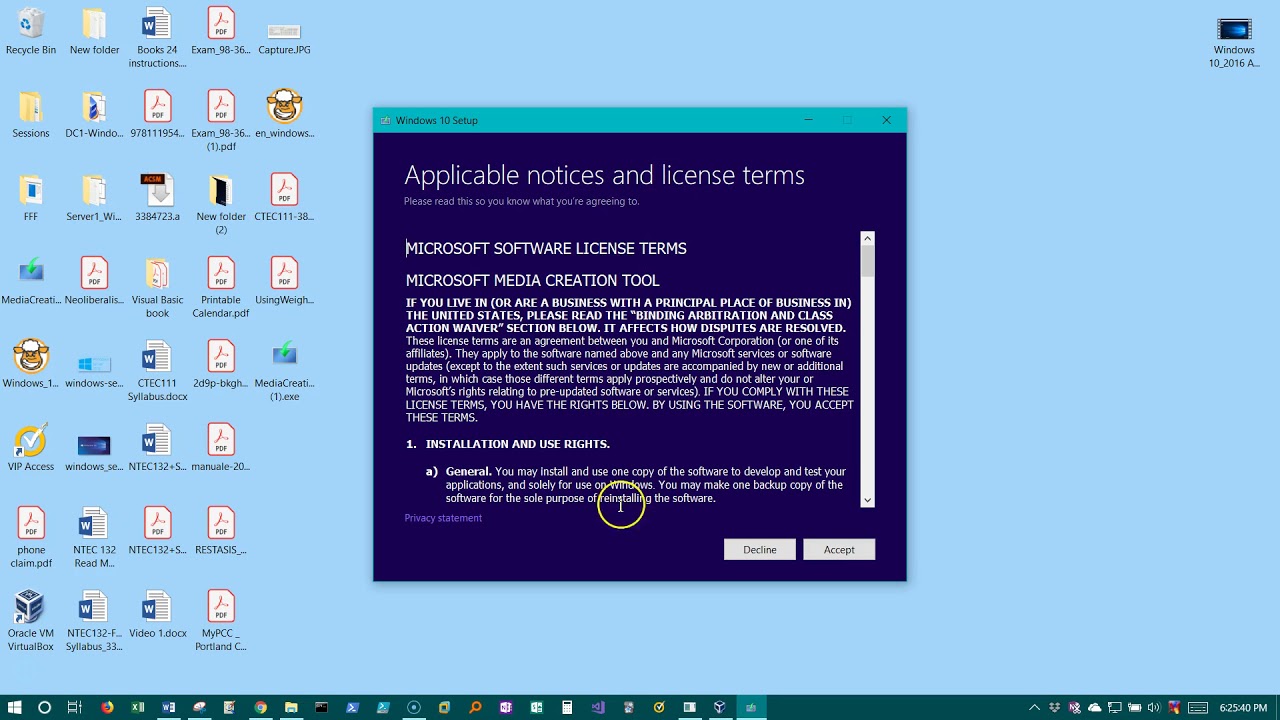Select the Sessions folder on desktop
Viewport: 1280px width, 720px height.
pos(31,114)
